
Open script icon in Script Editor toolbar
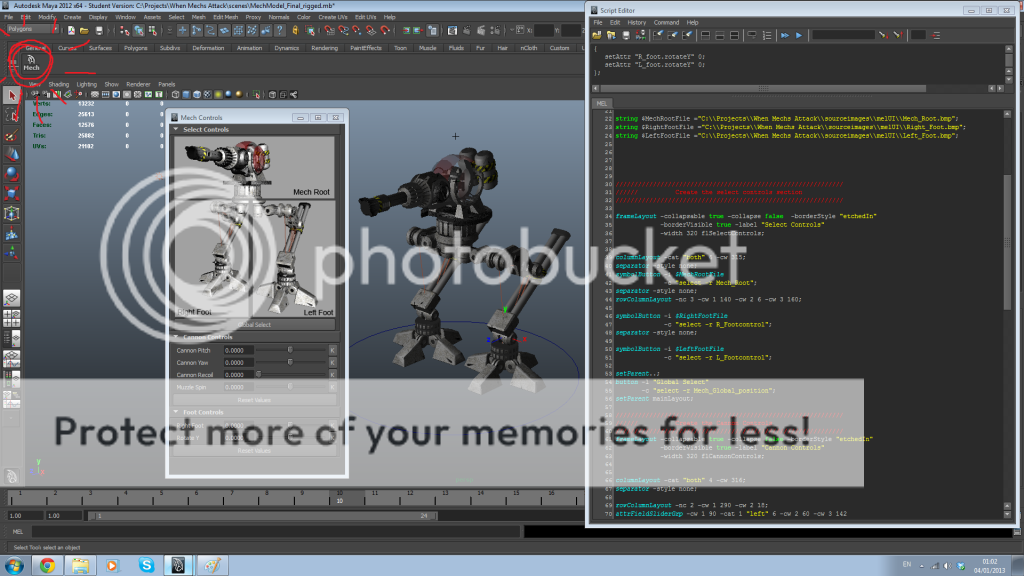pos(598,35)
